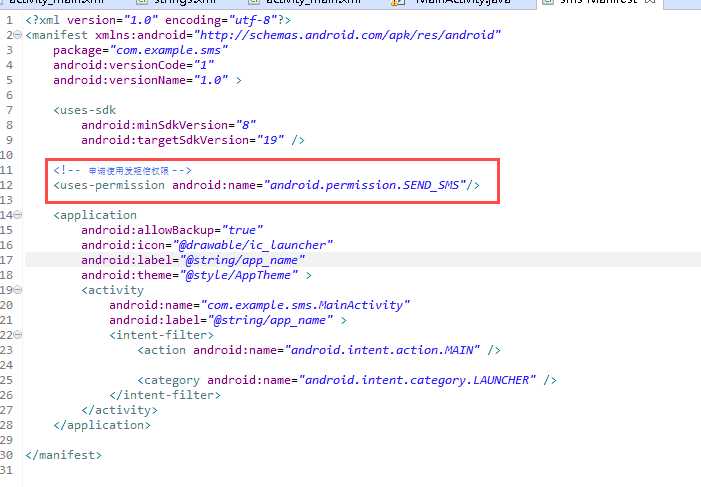Click the XML comment above uses-permission

coord(122,170)
